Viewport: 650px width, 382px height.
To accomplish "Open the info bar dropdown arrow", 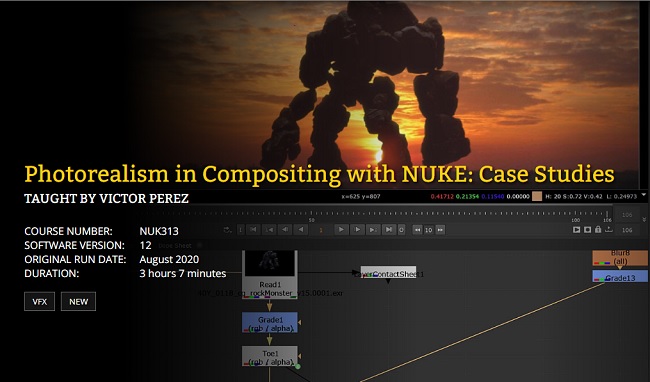I will point(644,194).
